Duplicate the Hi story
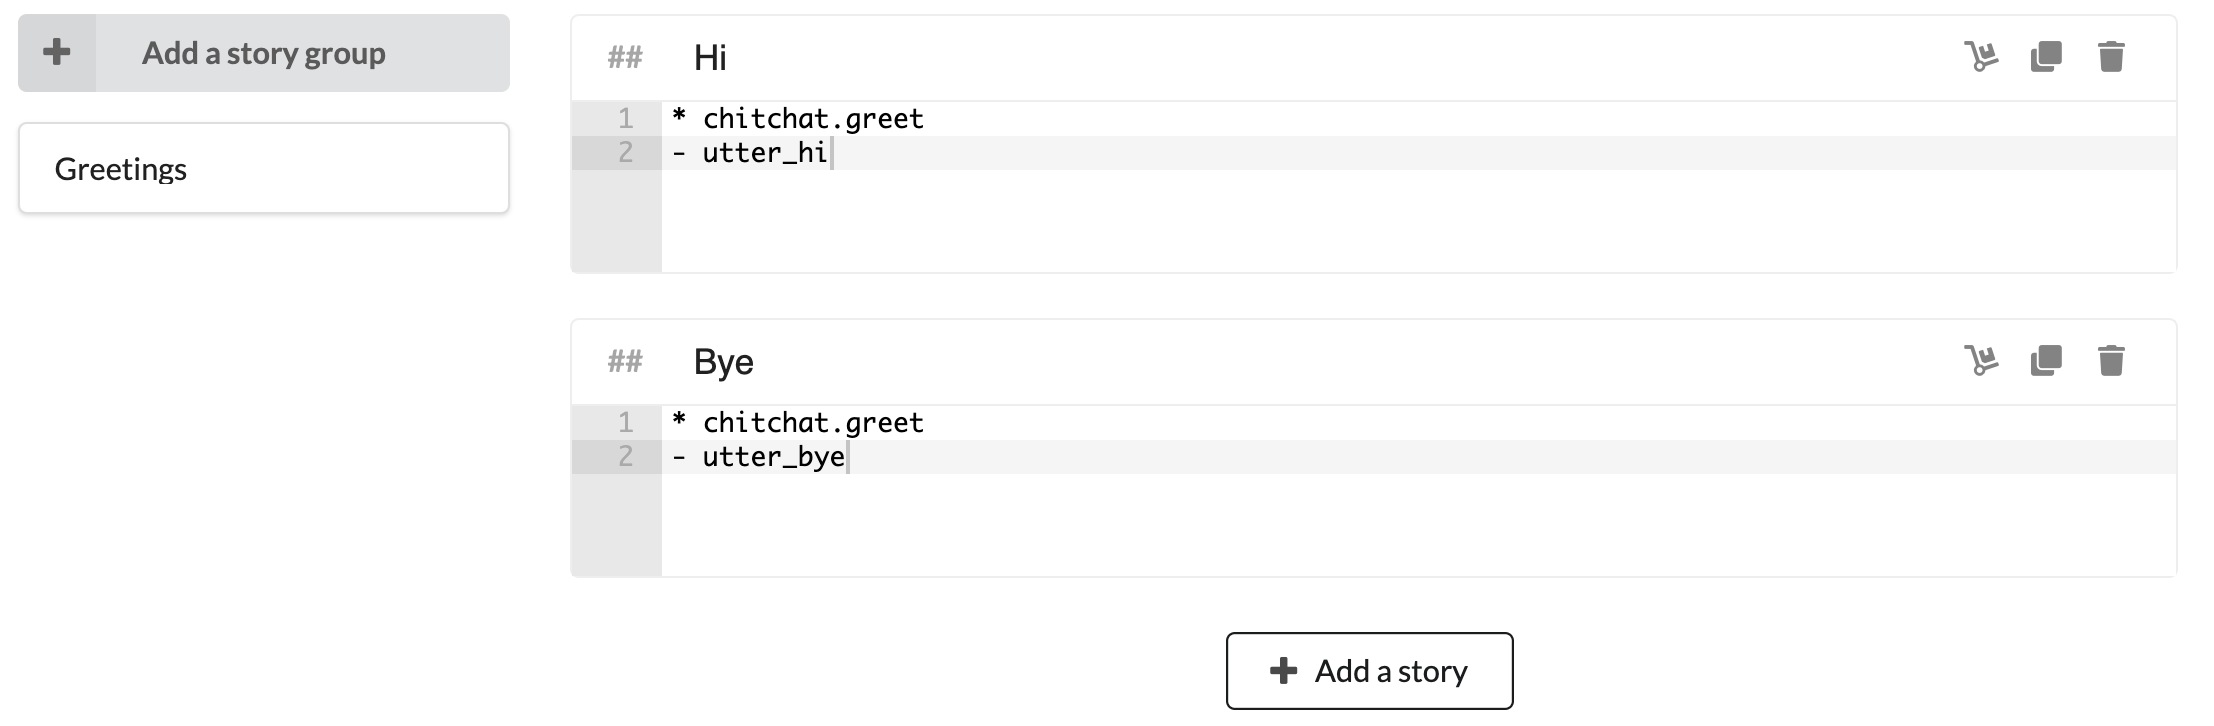This screenshot has width=2214, height=726. 2046,57
